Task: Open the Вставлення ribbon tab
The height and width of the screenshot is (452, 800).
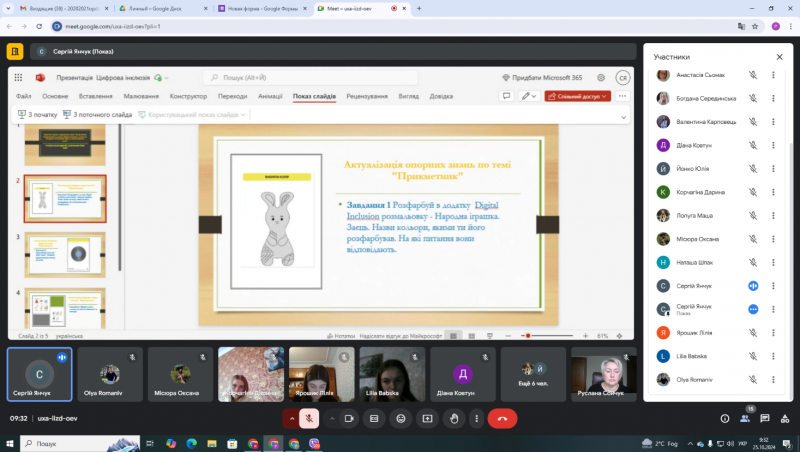Action: click(x=95, y=96)
